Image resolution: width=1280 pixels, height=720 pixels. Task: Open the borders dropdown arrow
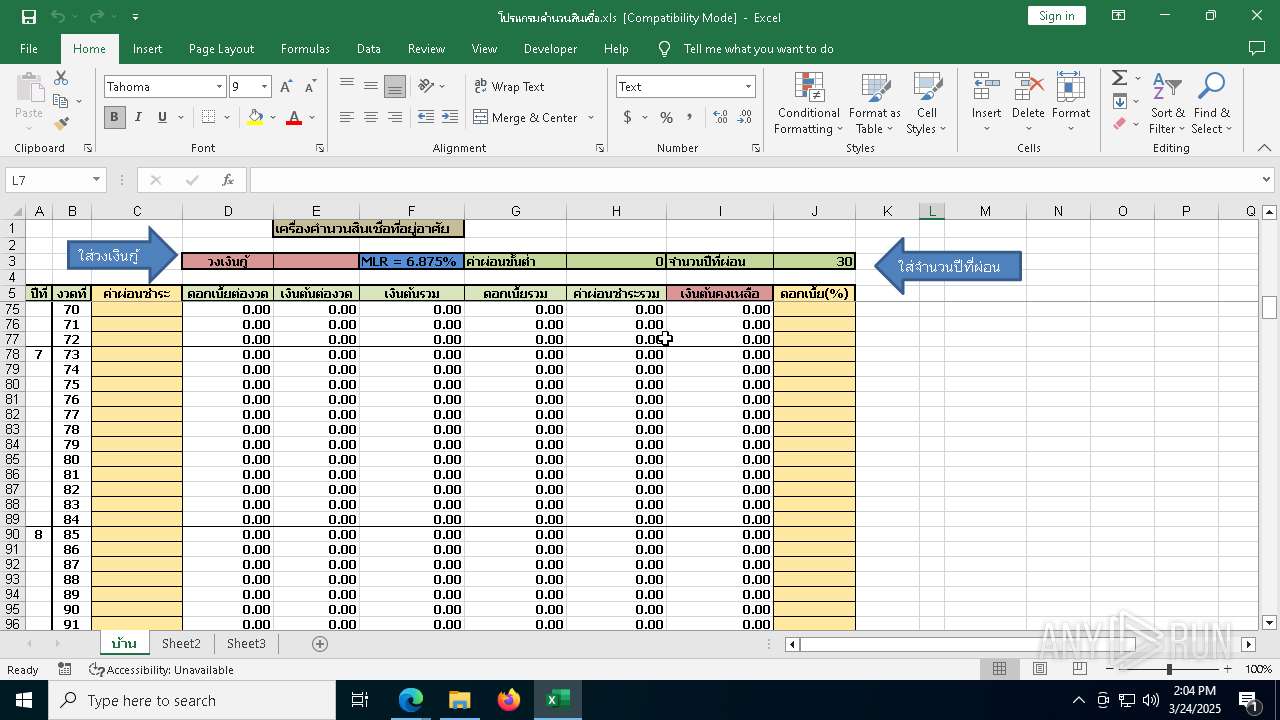pos(227,117)
